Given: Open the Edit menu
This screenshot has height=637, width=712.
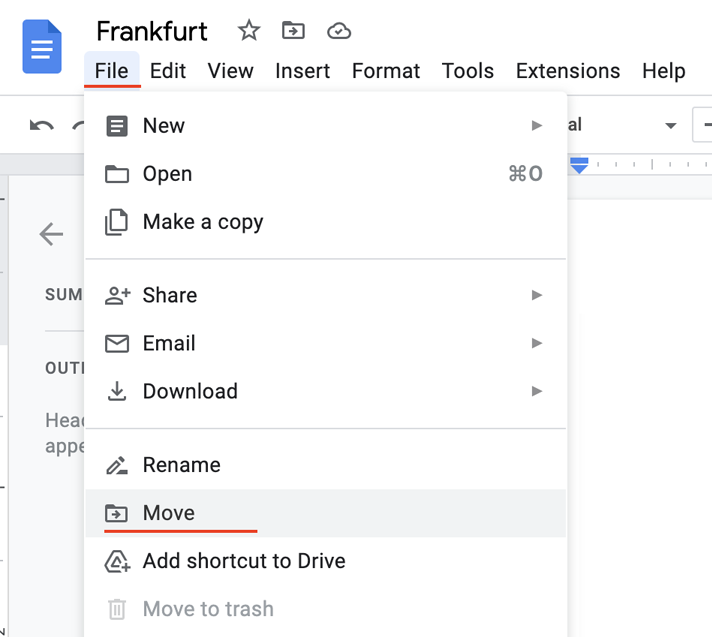Looking at the screenshot, I should [168, 71].
